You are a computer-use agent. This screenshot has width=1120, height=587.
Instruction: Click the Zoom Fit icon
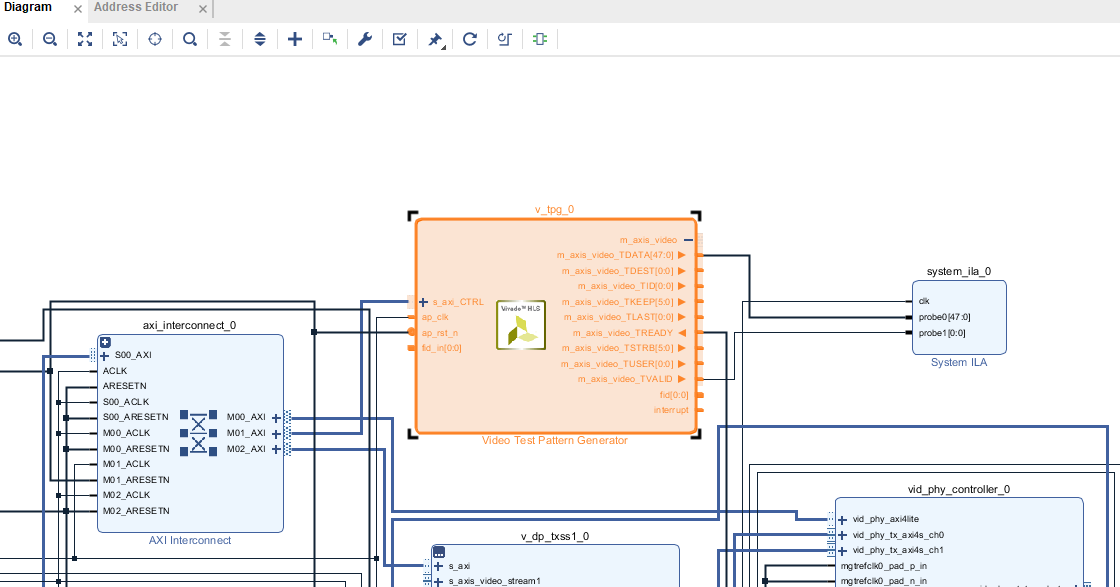(85, 39)
